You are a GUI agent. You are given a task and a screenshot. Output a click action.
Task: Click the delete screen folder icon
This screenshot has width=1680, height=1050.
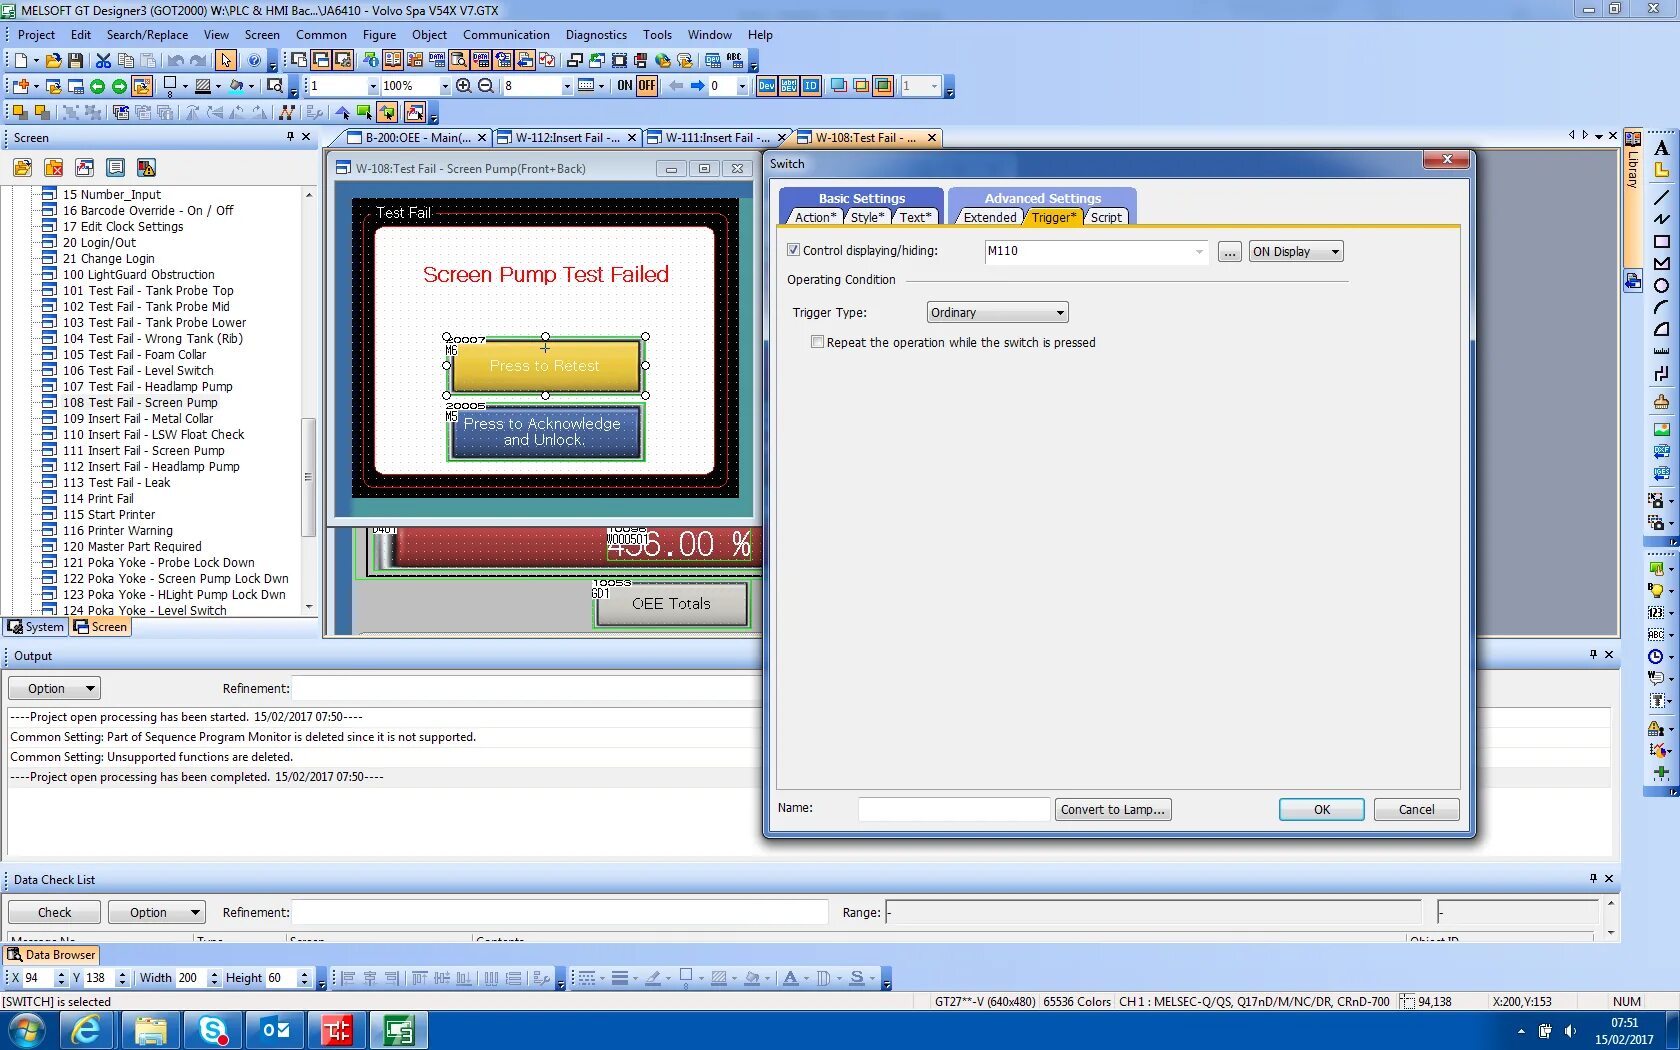click(x=54, y=168)
